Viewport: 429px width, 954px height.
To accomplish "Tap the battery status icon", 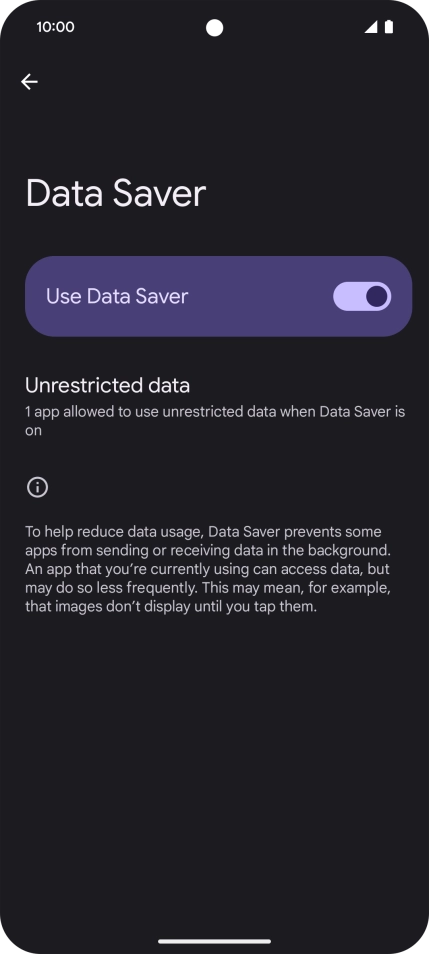I will (389, 27).
